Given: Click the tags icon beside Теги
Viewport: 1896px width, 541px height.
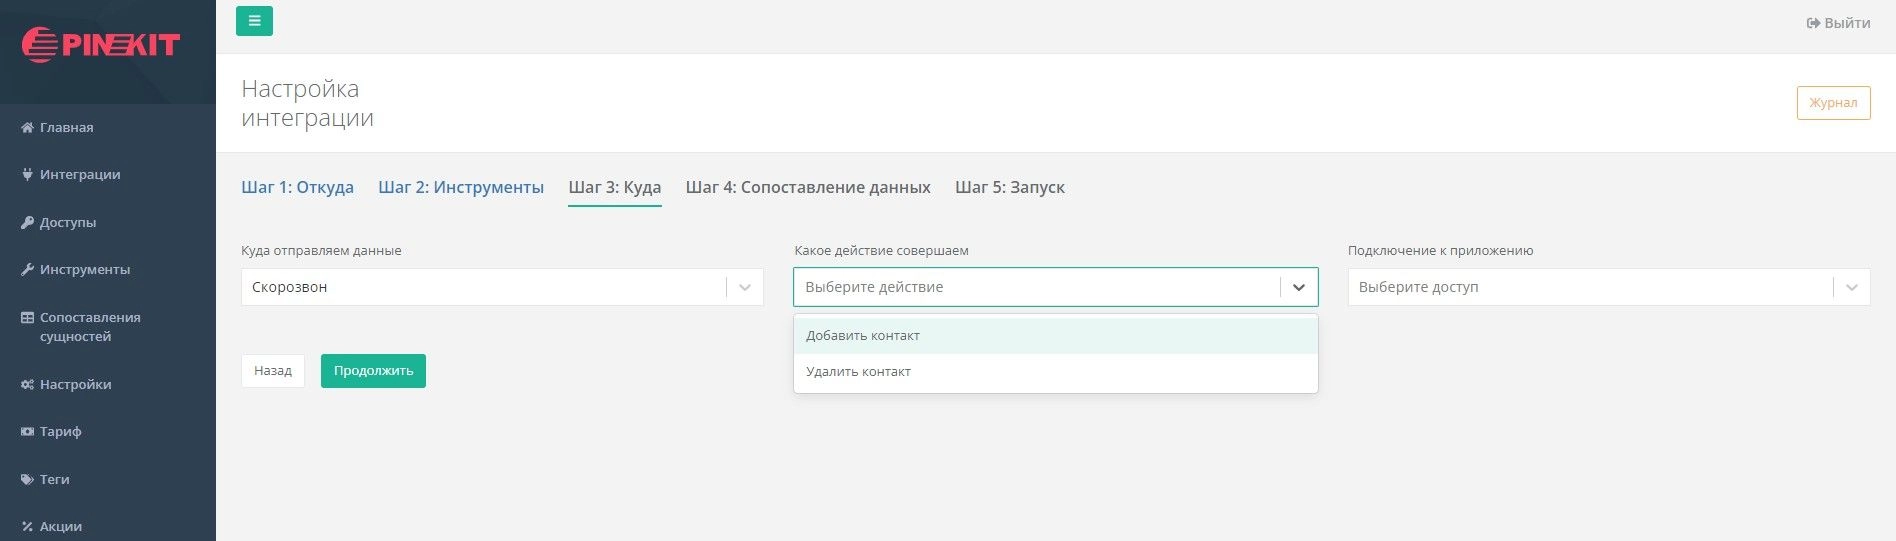Looking at the screenshot, I should [27, 480].
